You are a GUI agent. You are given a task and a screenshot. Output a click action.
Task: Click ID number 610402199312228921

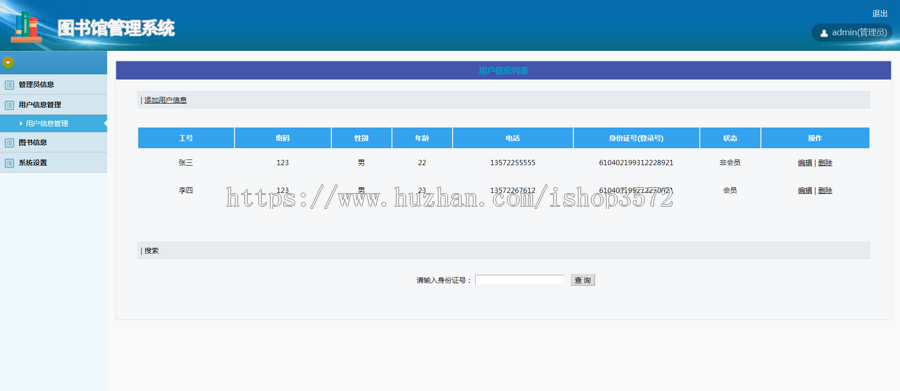(636, 163)
